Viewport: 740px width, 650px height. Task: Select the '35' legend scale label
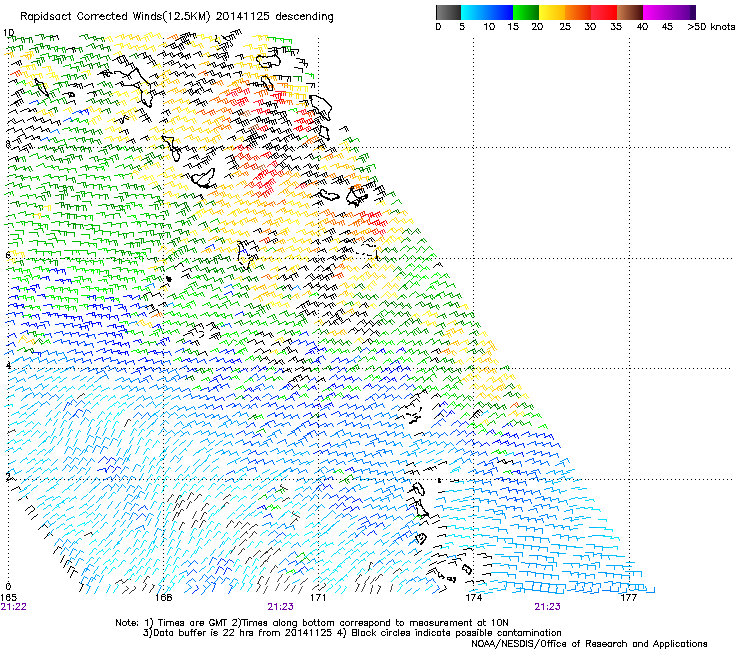click(616, 27)
